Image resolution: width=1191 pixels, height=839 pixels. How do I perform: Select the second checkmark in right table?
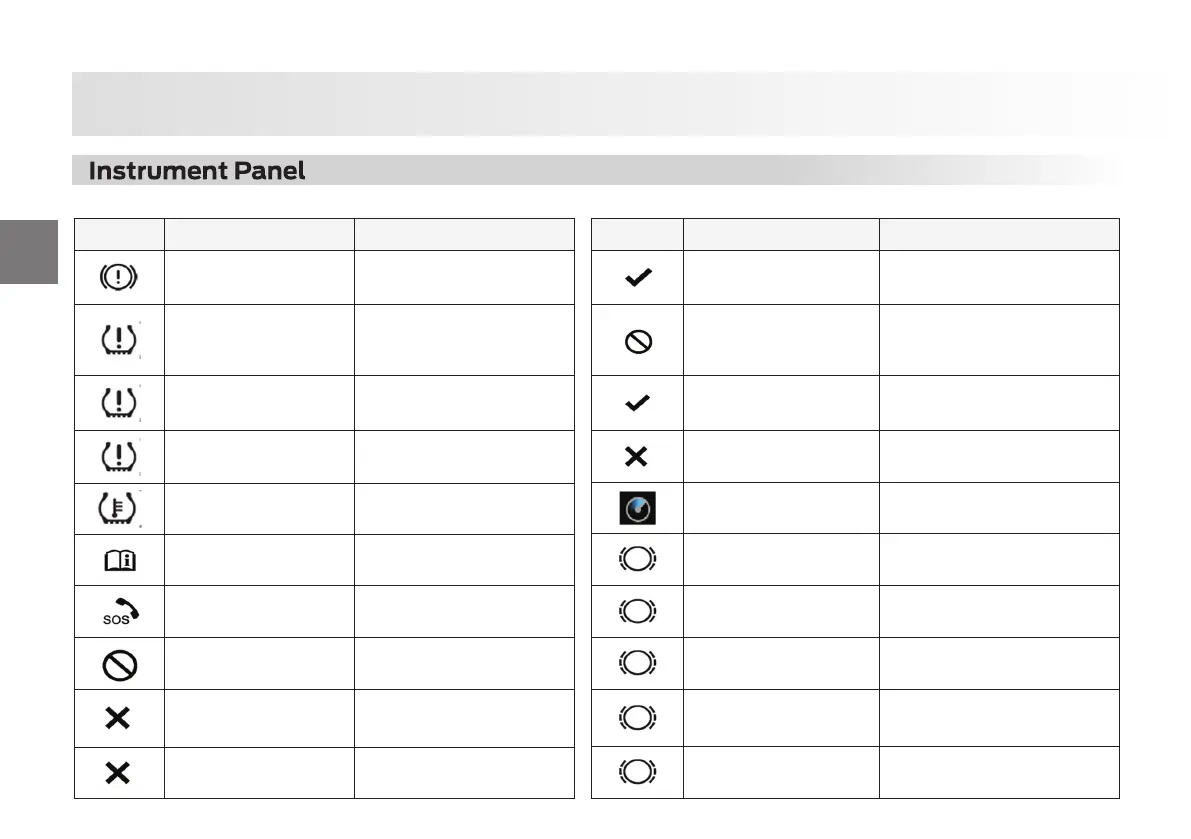click(638, 403)
